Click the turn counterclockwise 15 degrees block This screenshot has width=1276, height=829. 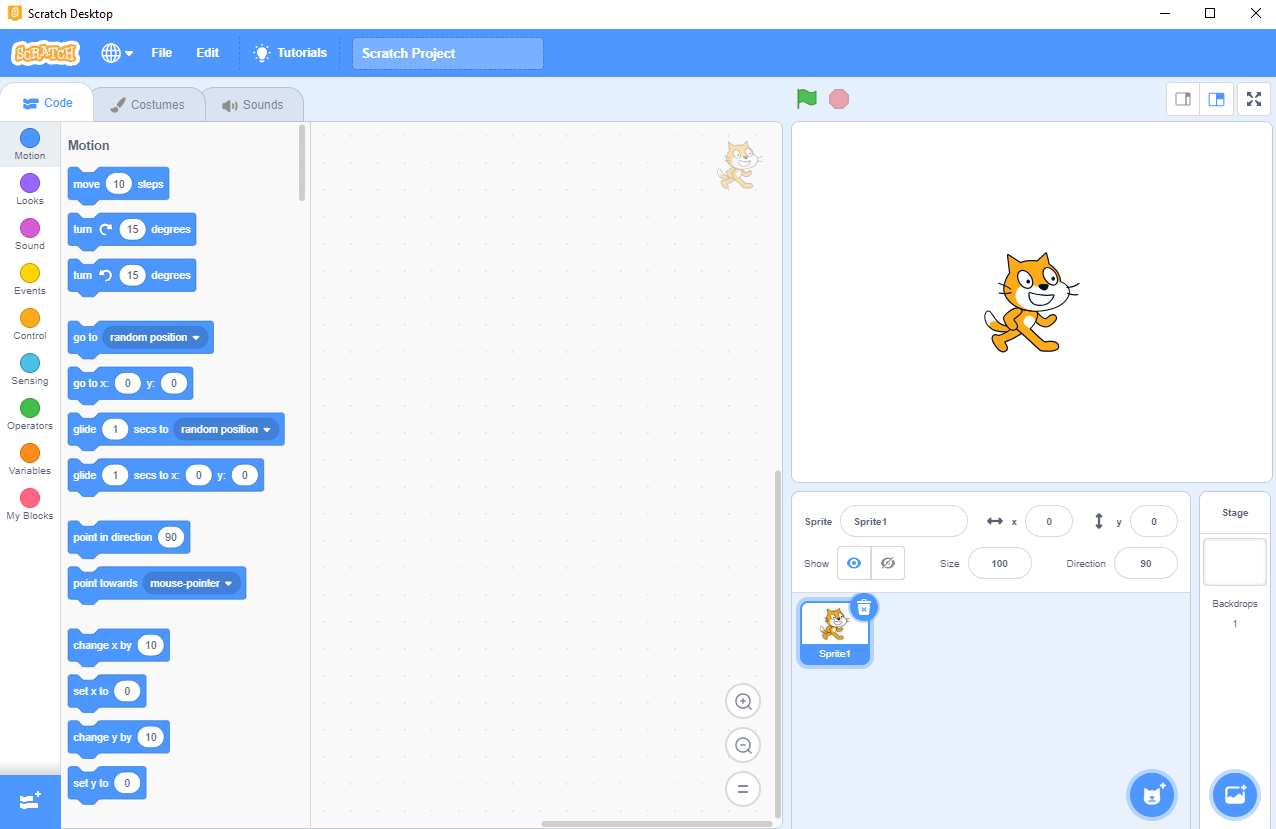point(132,276)
